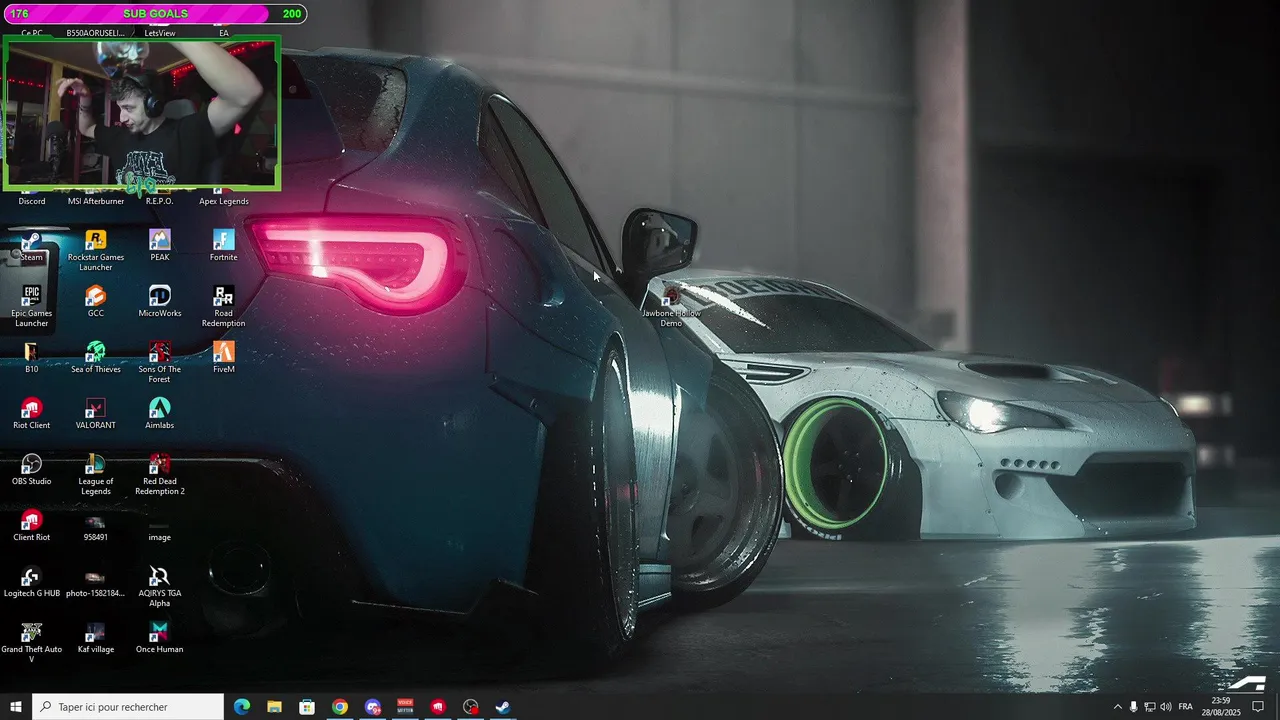
Task: Switch the FRA input language indicator
Action: pyautogui.click(x=1186, y=707)
